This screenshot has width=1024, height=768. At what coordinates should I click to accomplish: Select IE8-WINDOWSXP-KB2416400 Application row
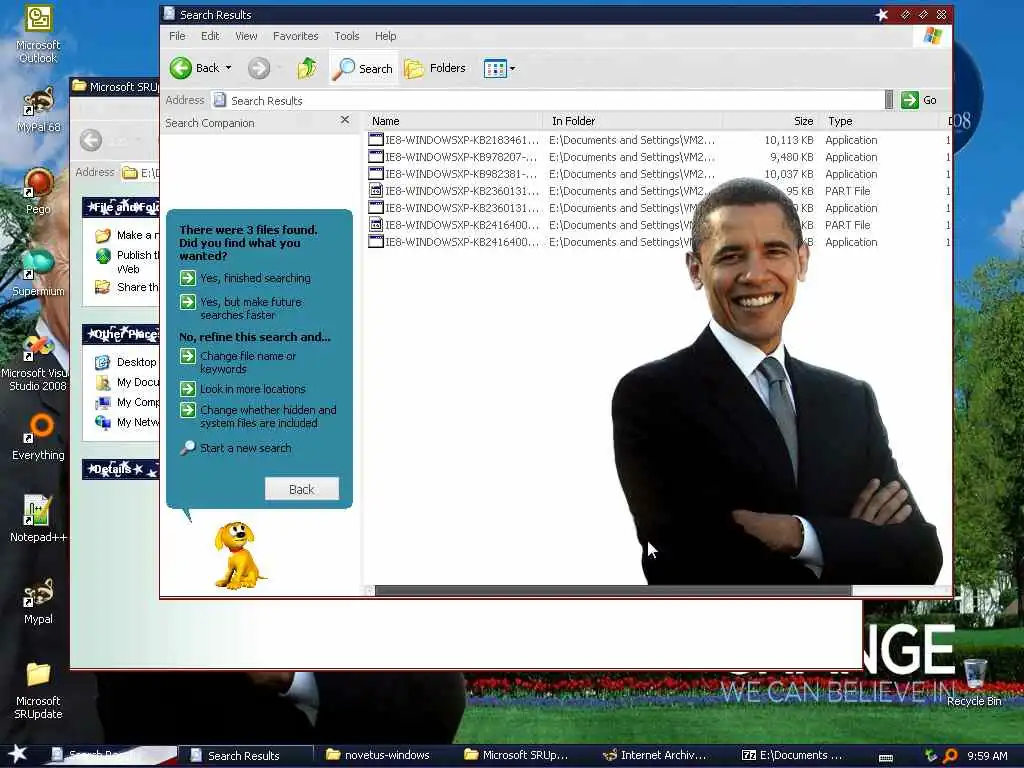click(453, 242)
